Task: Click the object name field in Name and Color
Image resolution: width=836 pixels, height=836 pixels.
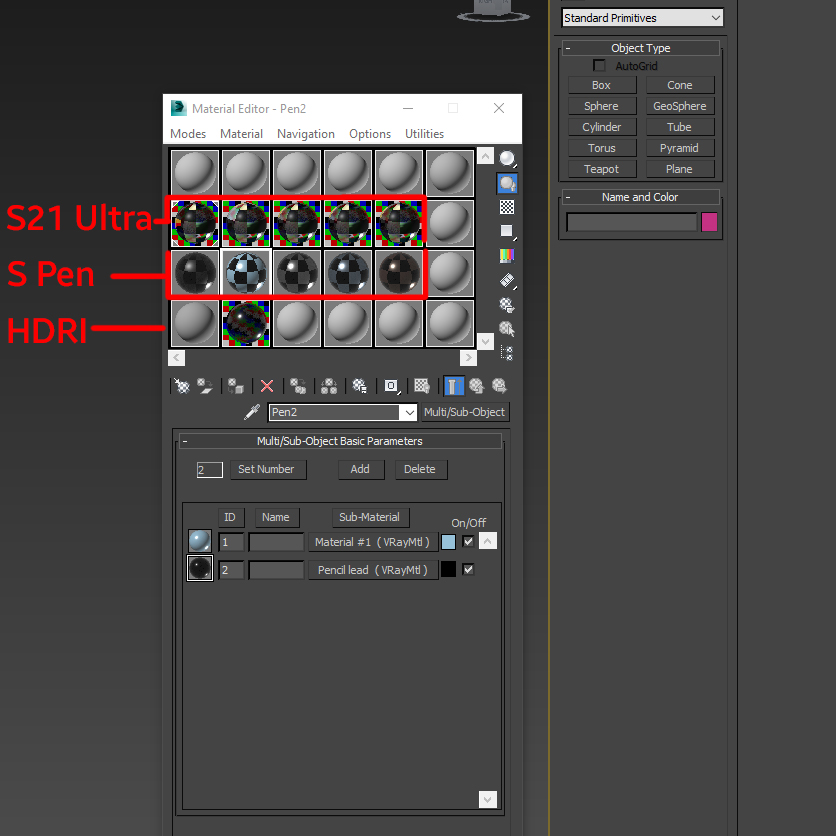Action: (x=632, y=222)
